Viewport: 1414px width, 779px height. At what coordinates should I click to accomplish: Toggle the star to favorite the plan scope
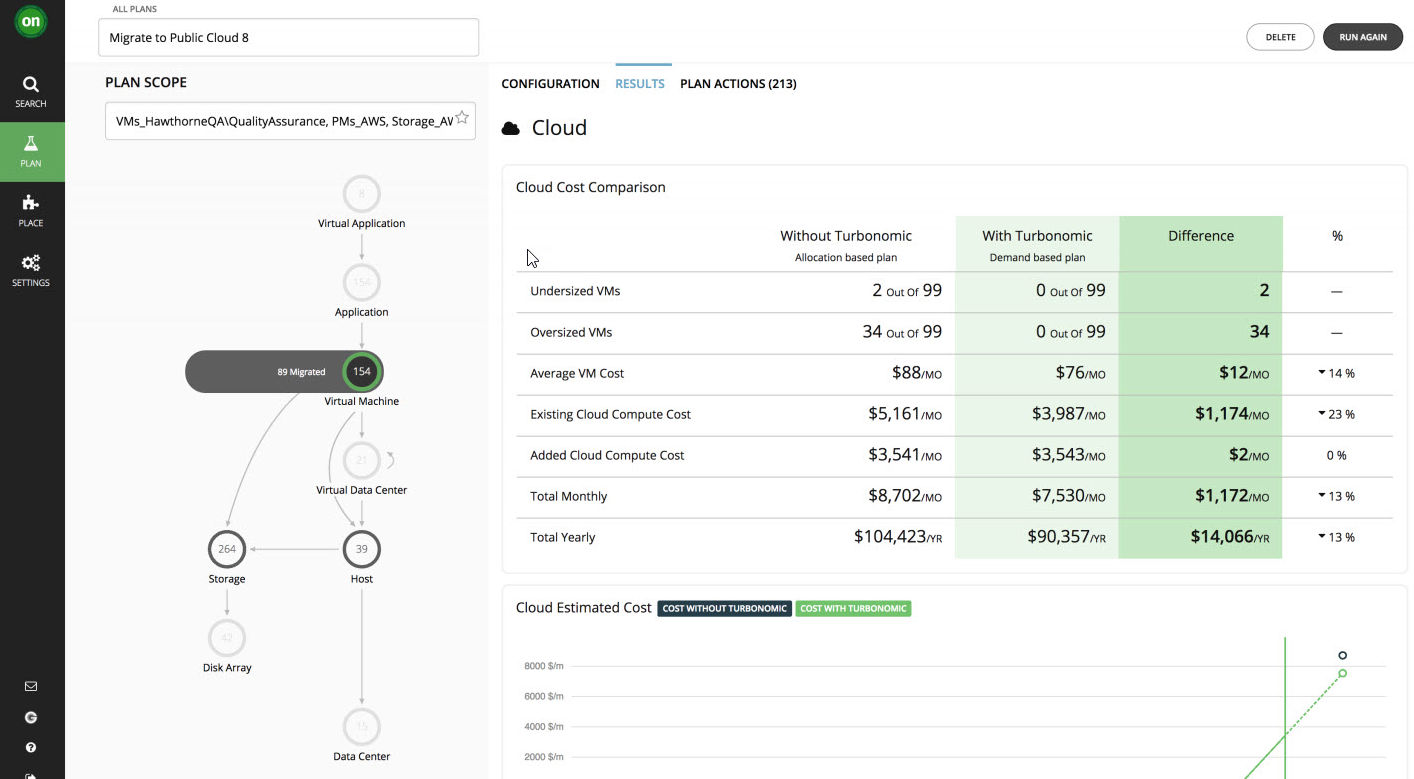(462, 116)
